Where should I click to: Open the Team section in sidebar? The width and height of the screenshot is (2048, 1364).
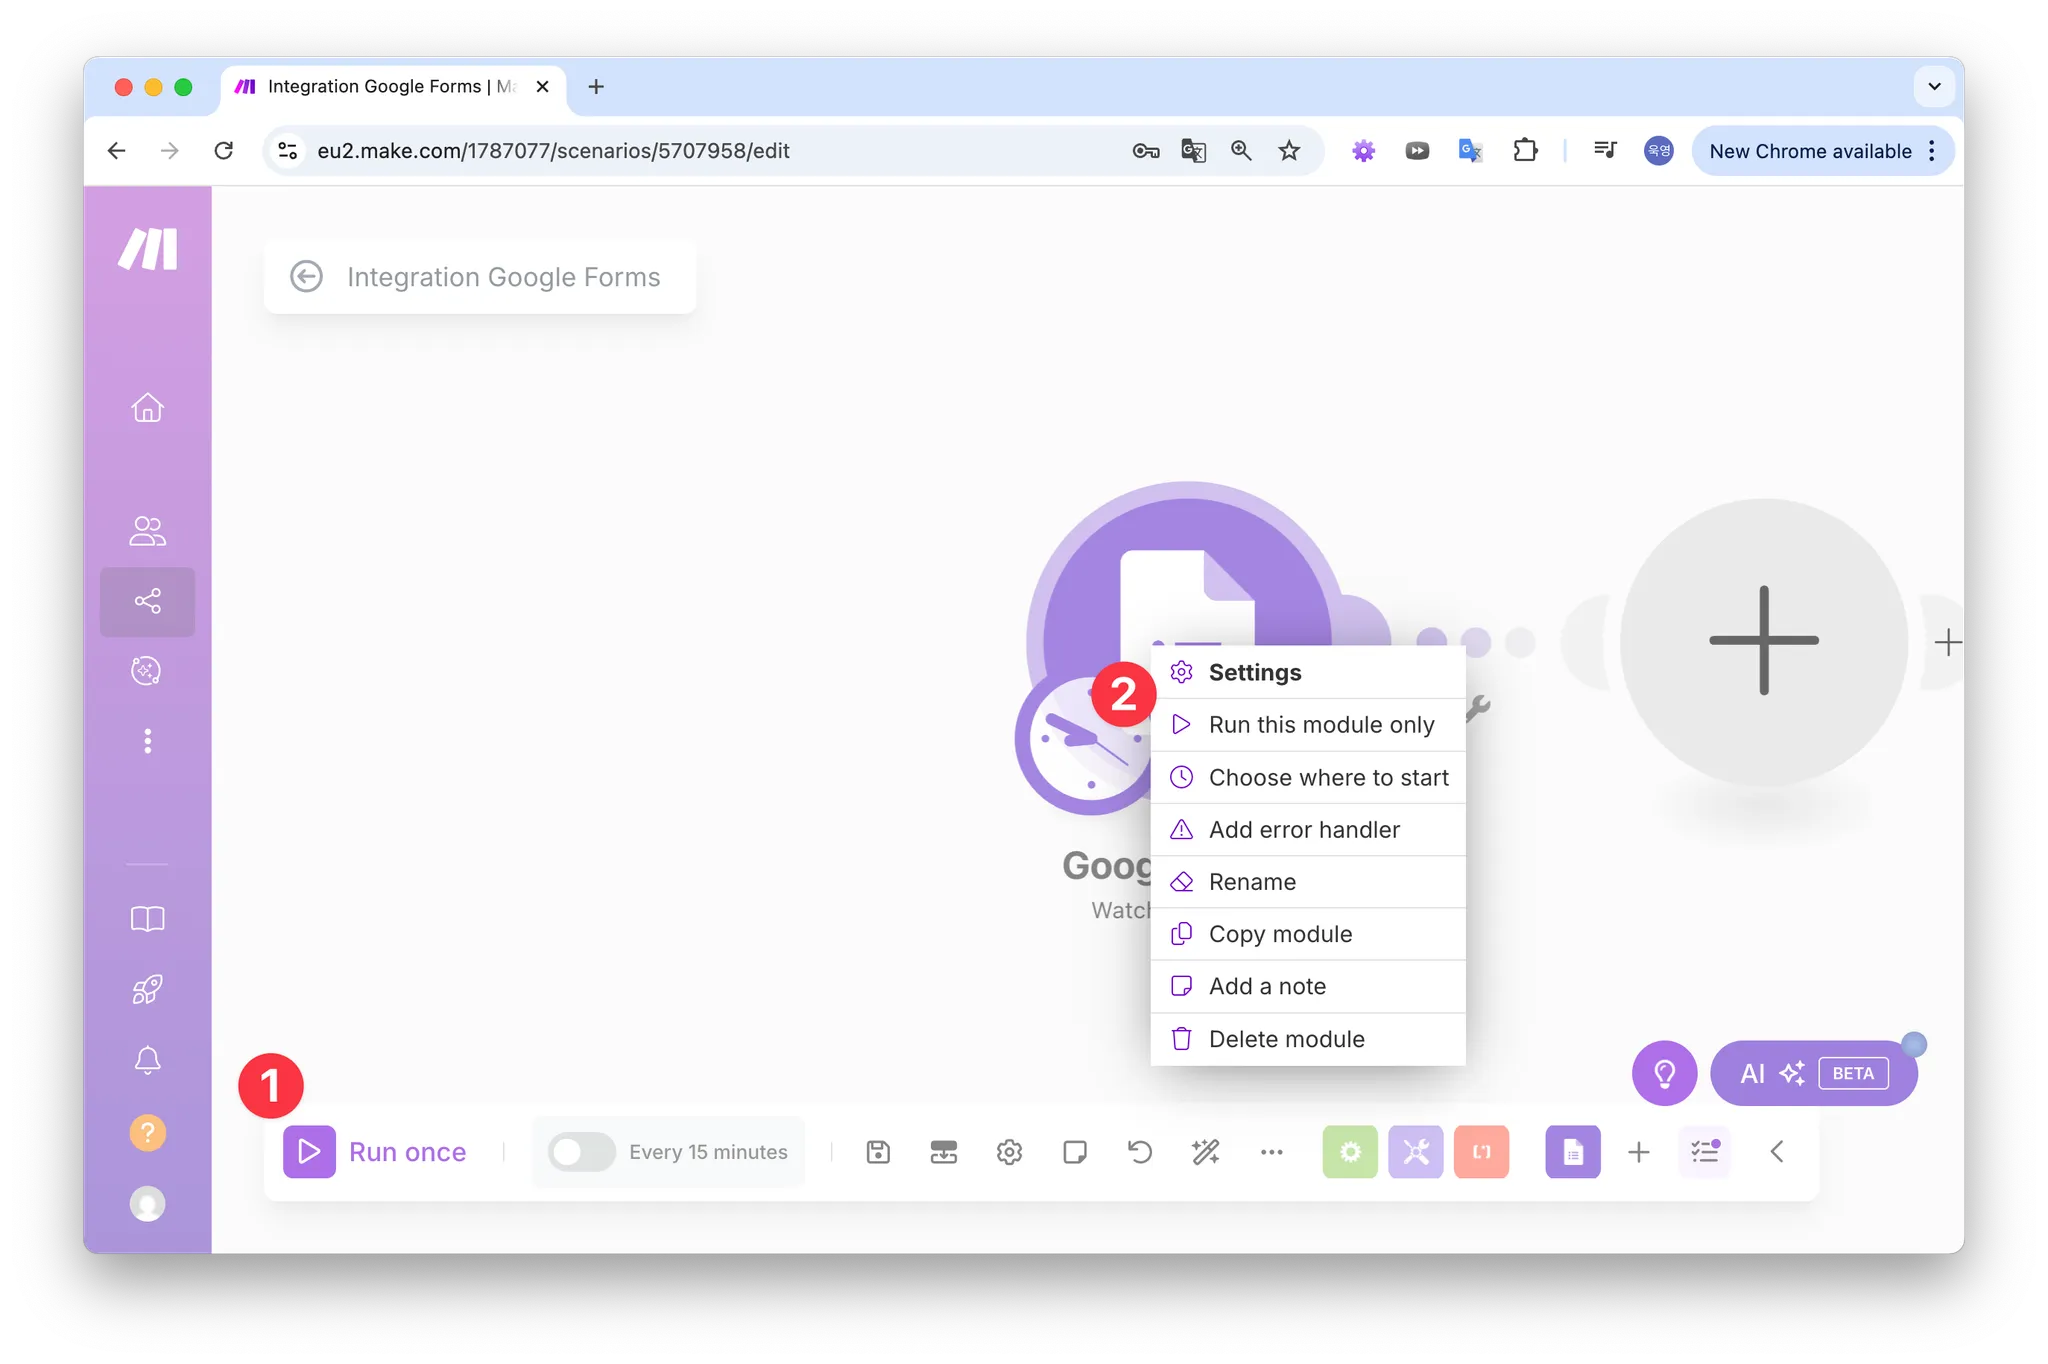[147, 530]
